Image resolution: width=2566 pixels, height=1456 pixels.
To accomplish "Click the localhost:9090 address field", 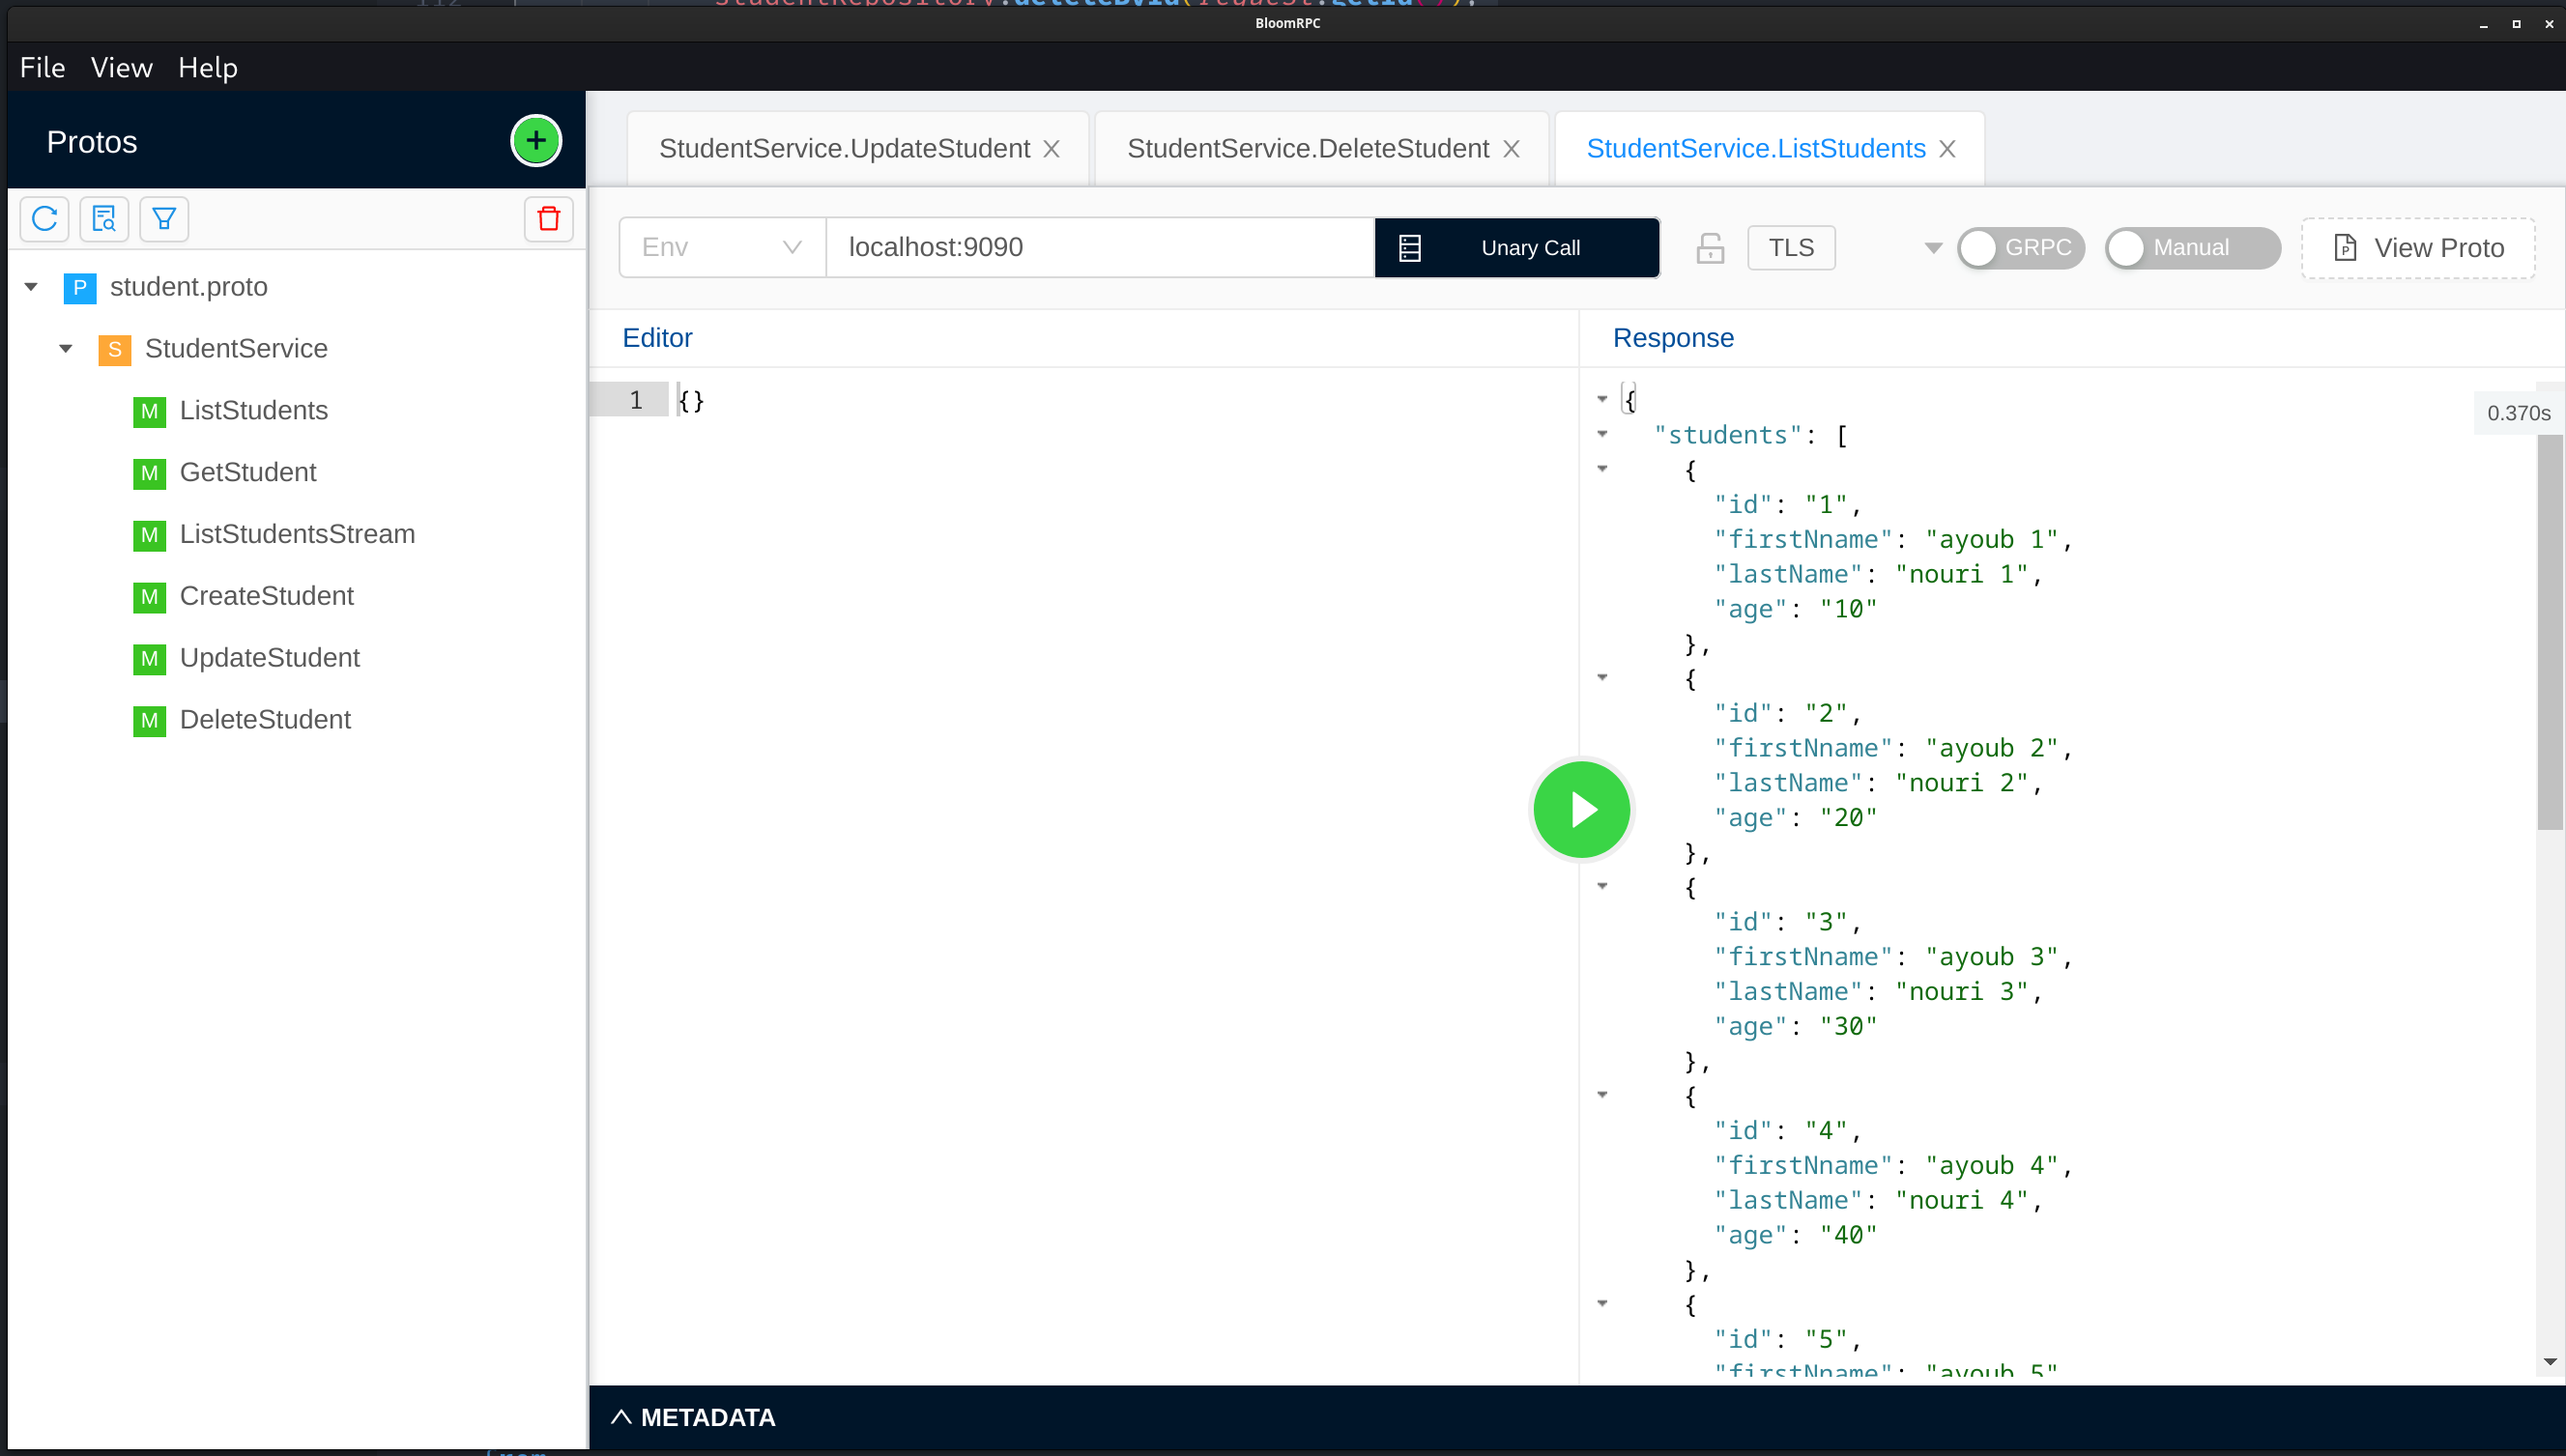I will click(1098, 247).
